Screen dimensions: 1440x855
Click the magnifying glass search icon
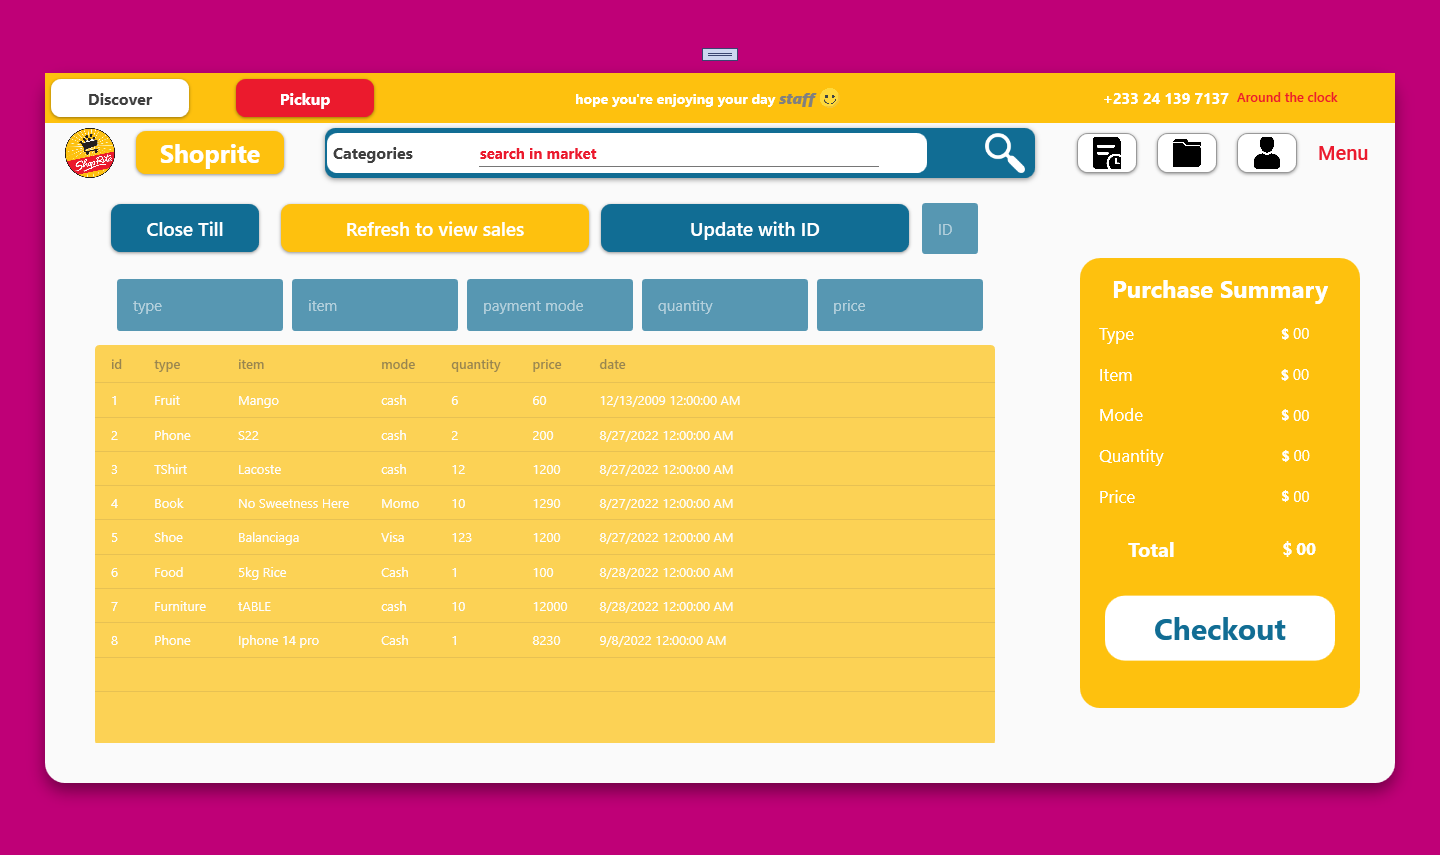click(x=1003, y=152)
